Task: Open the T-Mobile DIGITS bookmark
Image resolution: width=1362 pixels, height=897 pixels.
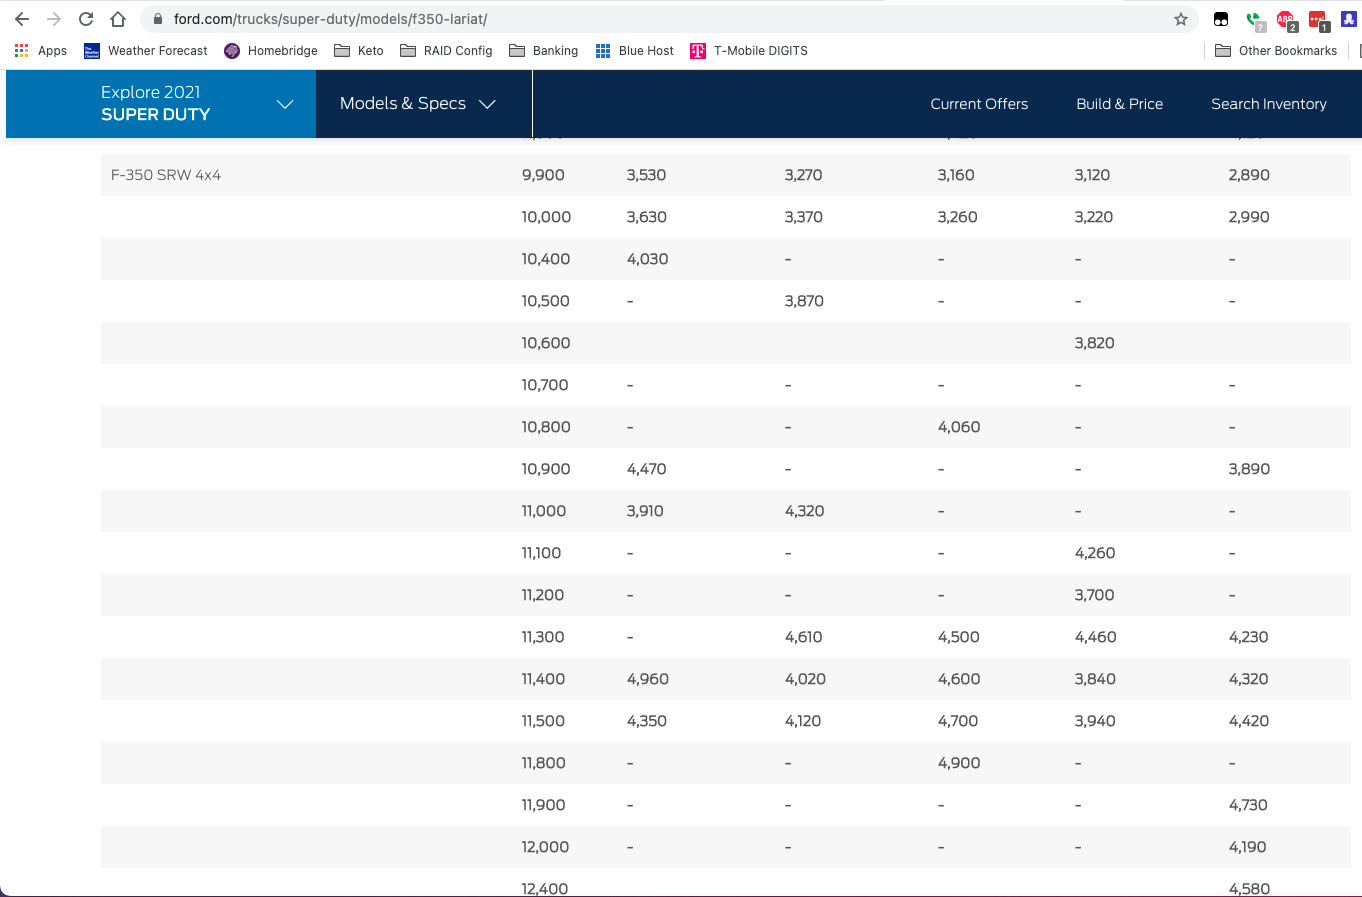Action: 749,51
